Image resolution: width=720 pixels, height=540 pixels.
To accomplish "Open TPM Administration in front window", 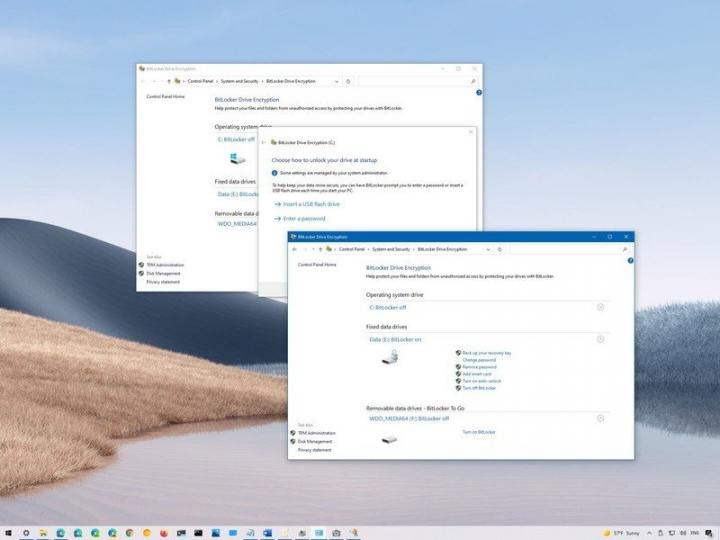I will [x=316, y=433].
